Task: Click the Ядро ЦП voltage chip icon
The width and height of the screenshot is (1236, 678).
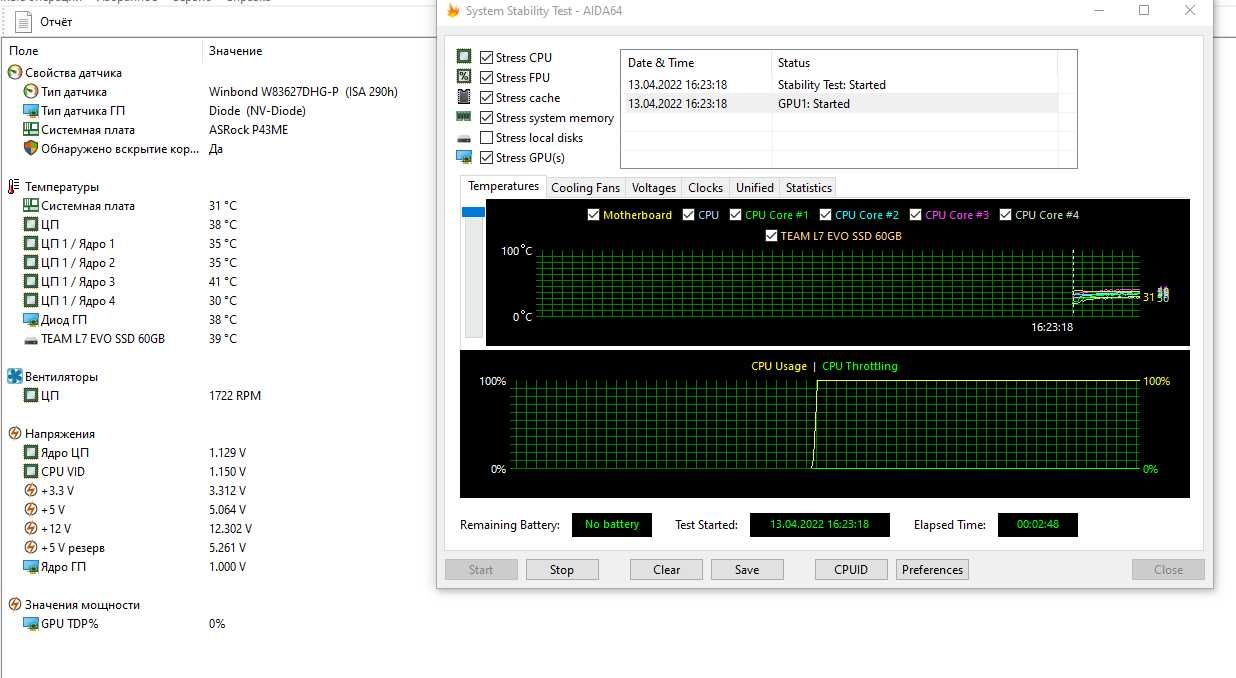Action: click(x=31, y=453)
